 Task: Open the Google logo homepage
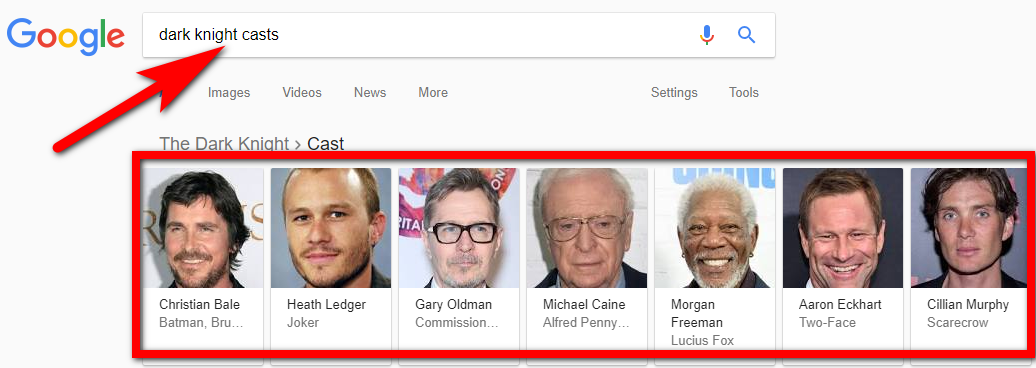coord(65,37)
